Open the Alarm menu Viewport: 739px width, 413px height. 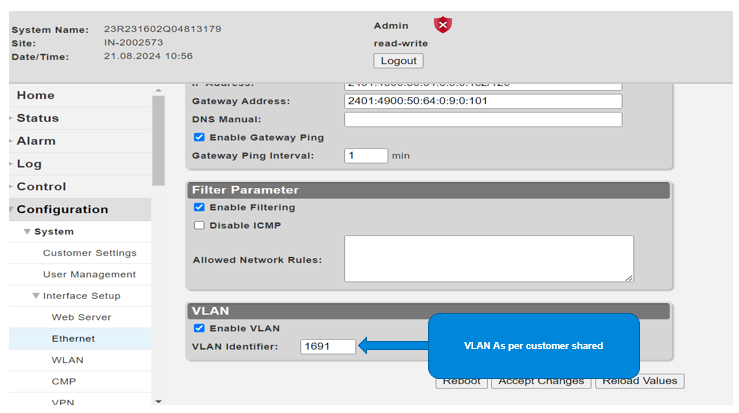point(36,141)
